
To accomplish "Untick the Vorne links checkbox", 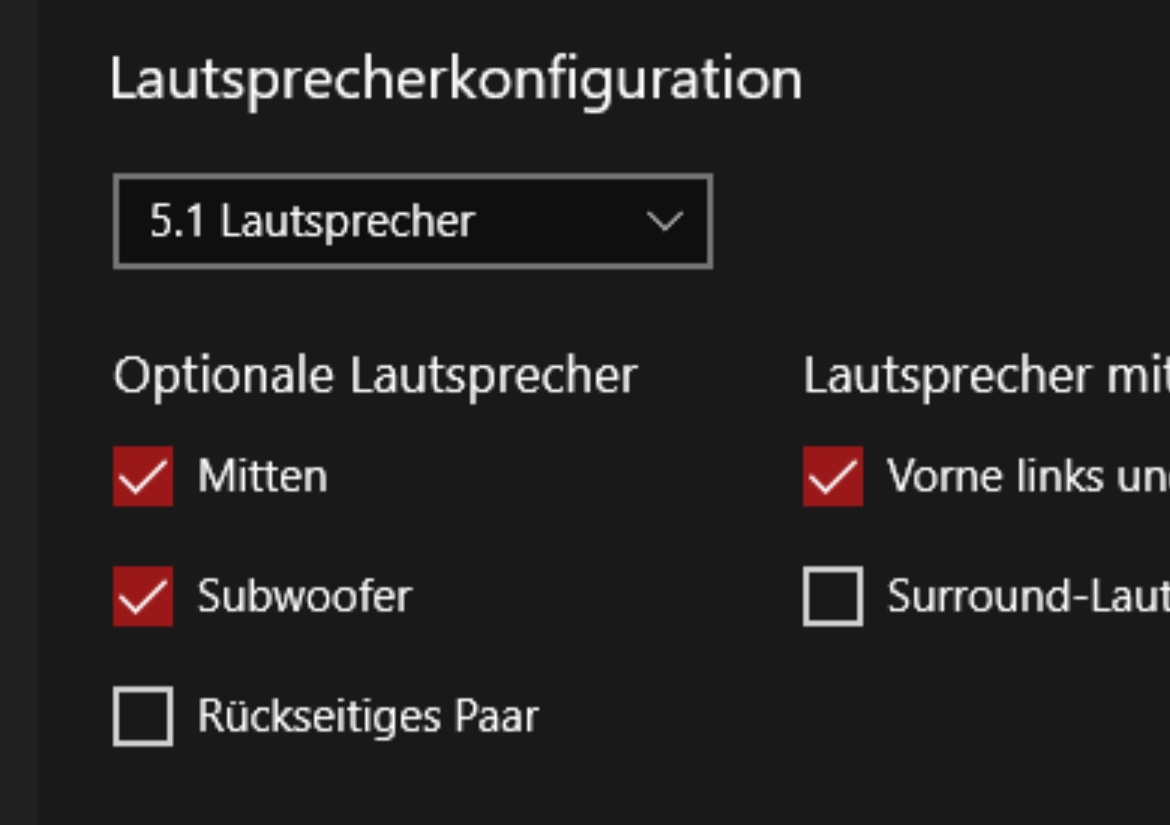I will [833, 476].
